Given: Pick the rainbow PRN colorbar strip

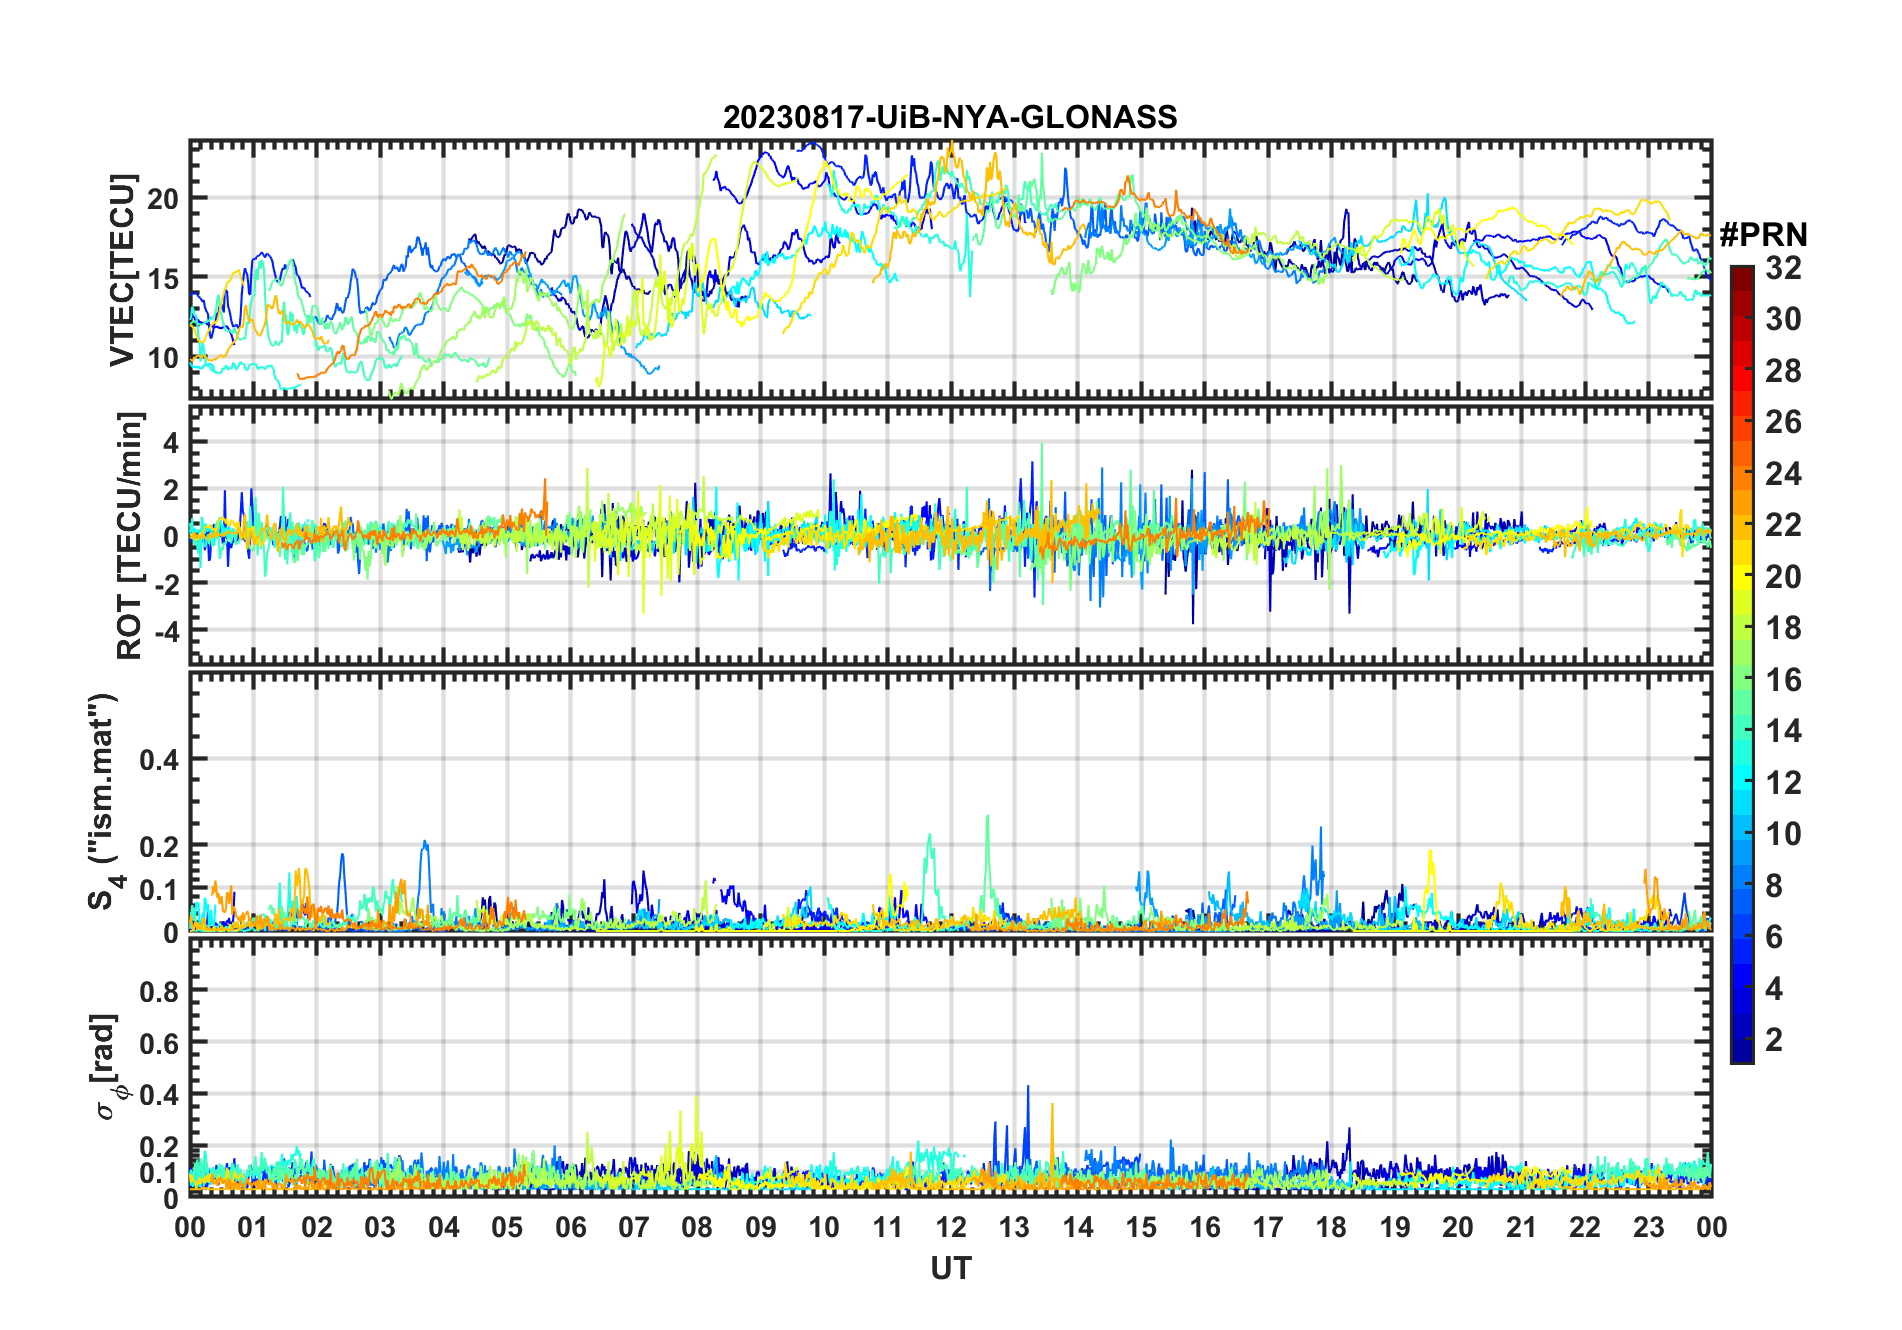Looking at the screenshot, I should point(1741,664).
